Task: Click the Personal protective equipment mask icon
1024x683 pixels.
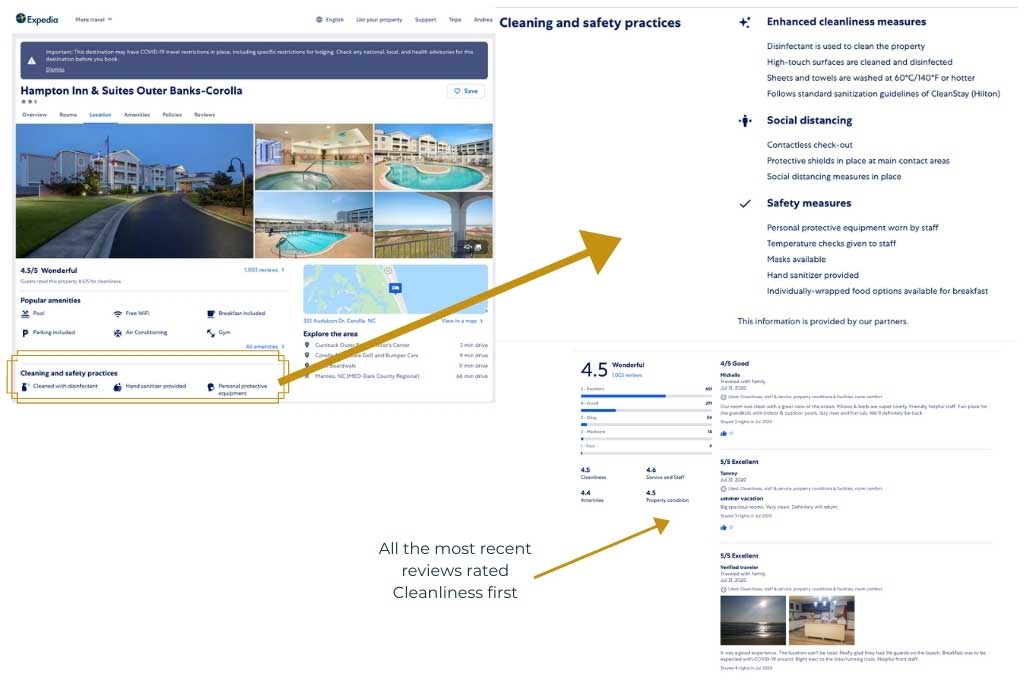Action: coord(210,387)
